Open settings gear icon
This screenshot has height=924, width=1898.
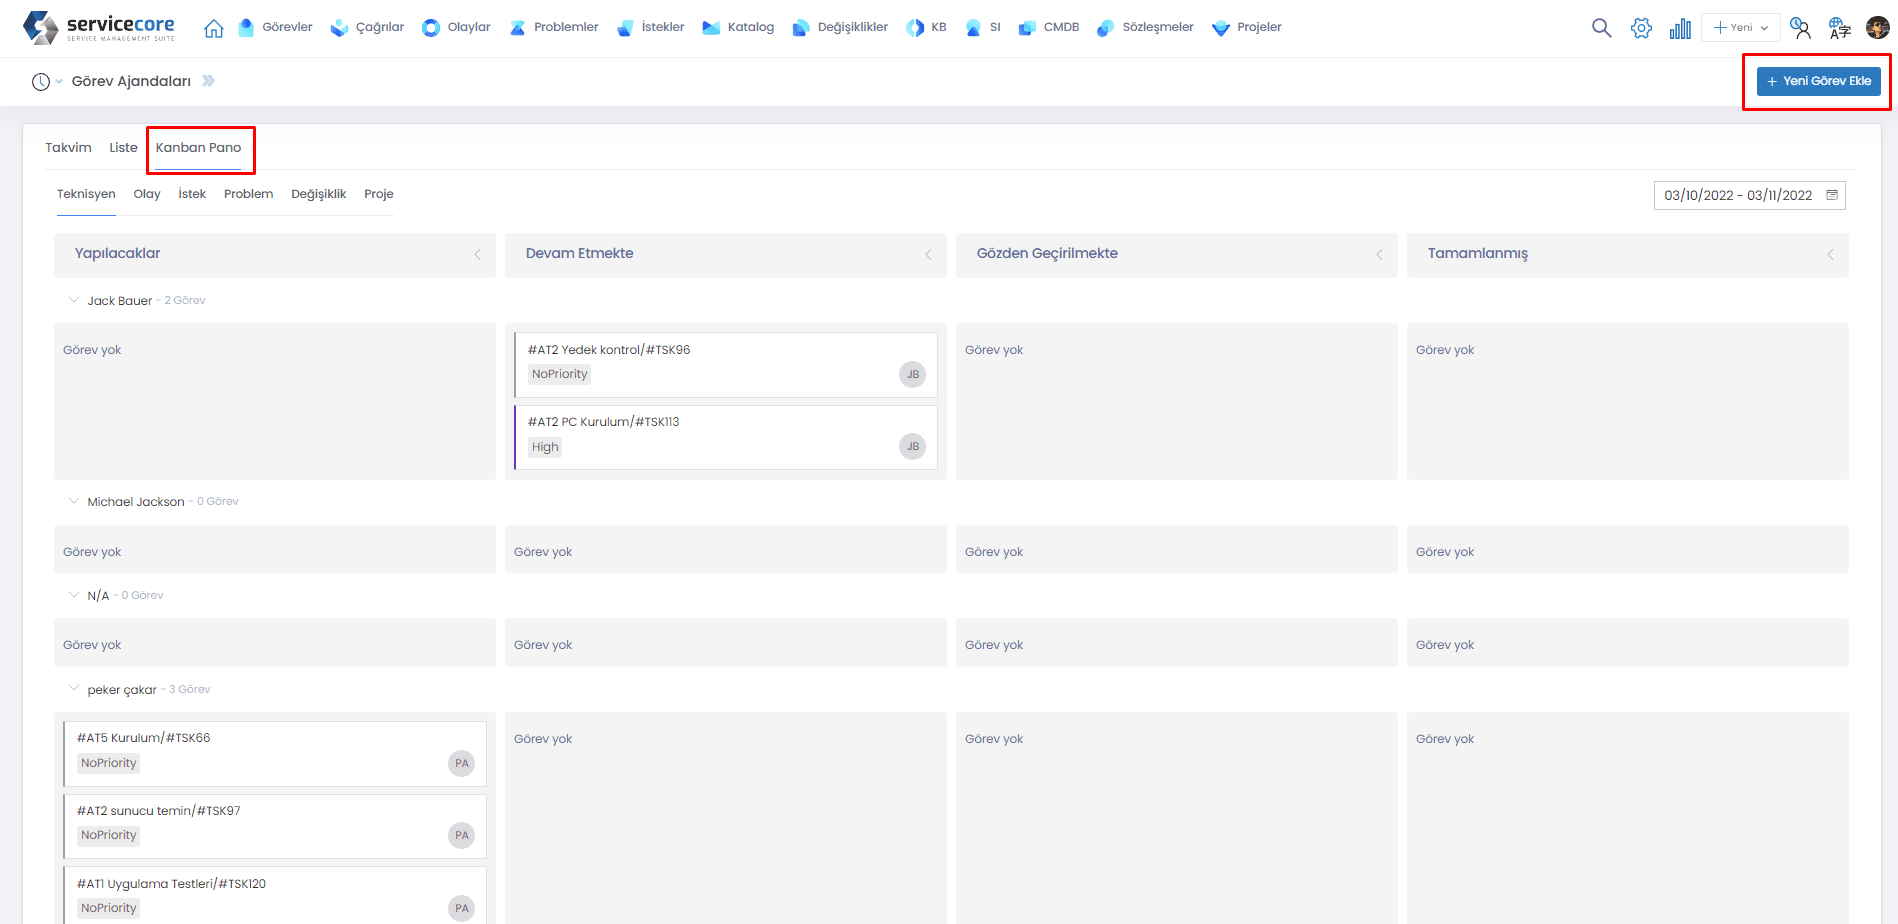(1641, 28)
